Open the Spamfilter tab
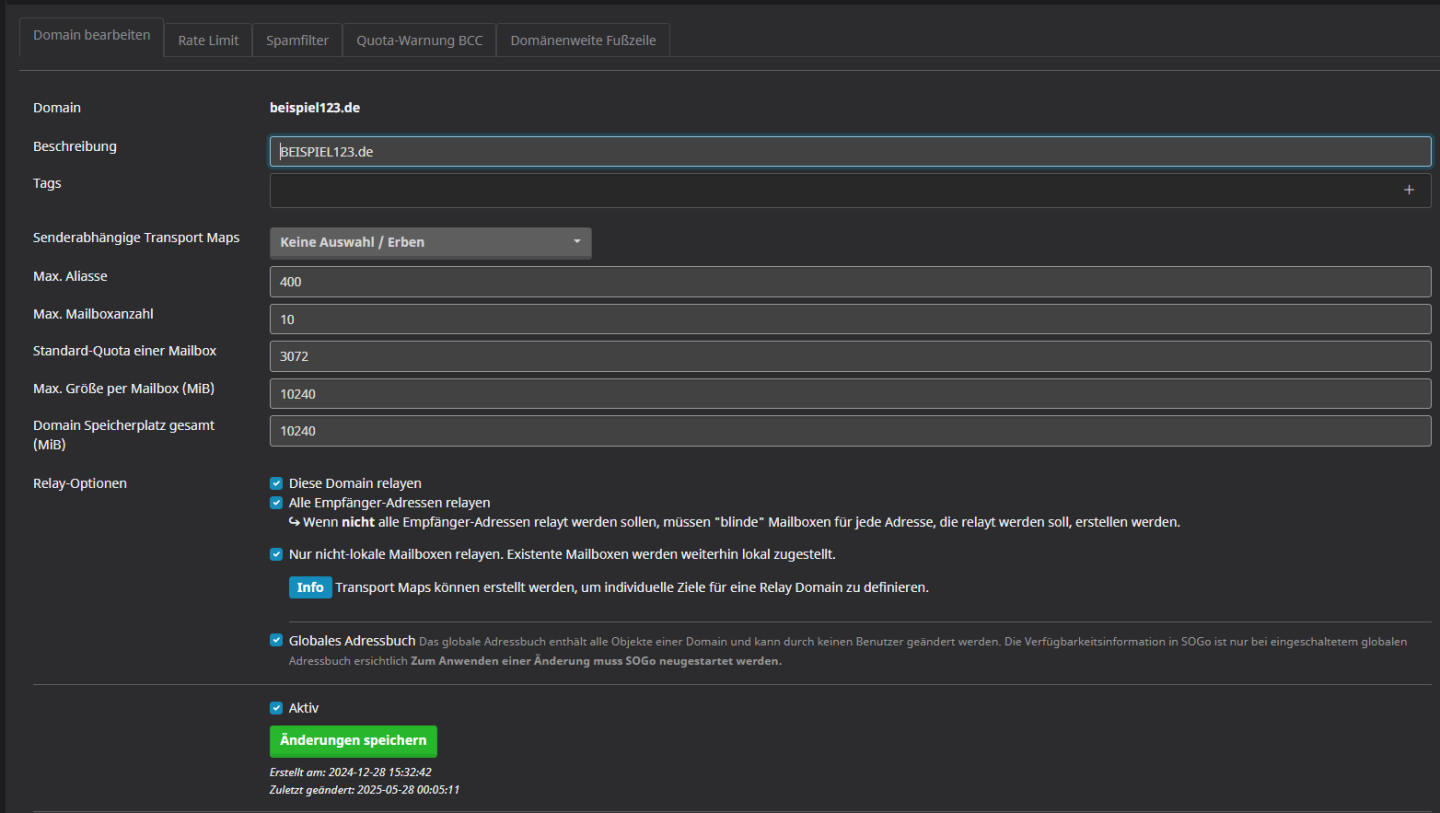 click(297, 41)
